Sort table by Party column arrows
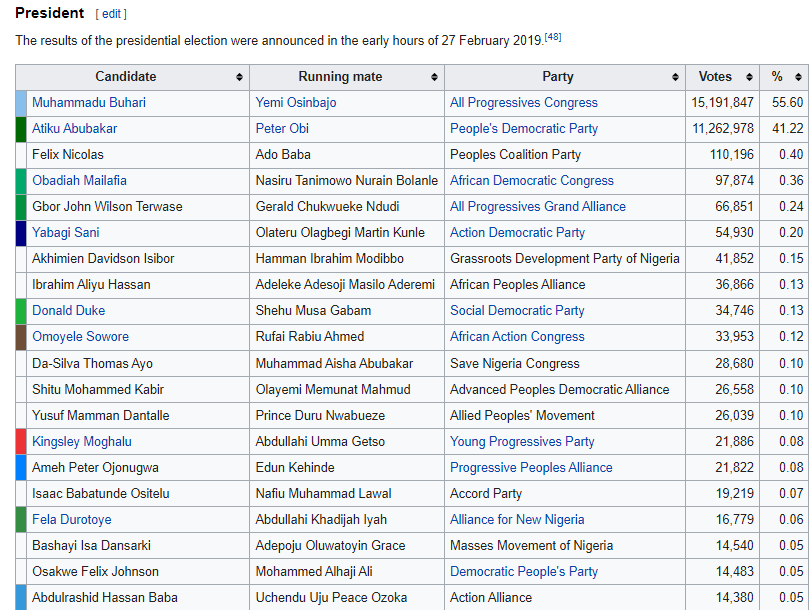This screenshot has height=610, width=809. pyautogui.click(x=675, y=77)
